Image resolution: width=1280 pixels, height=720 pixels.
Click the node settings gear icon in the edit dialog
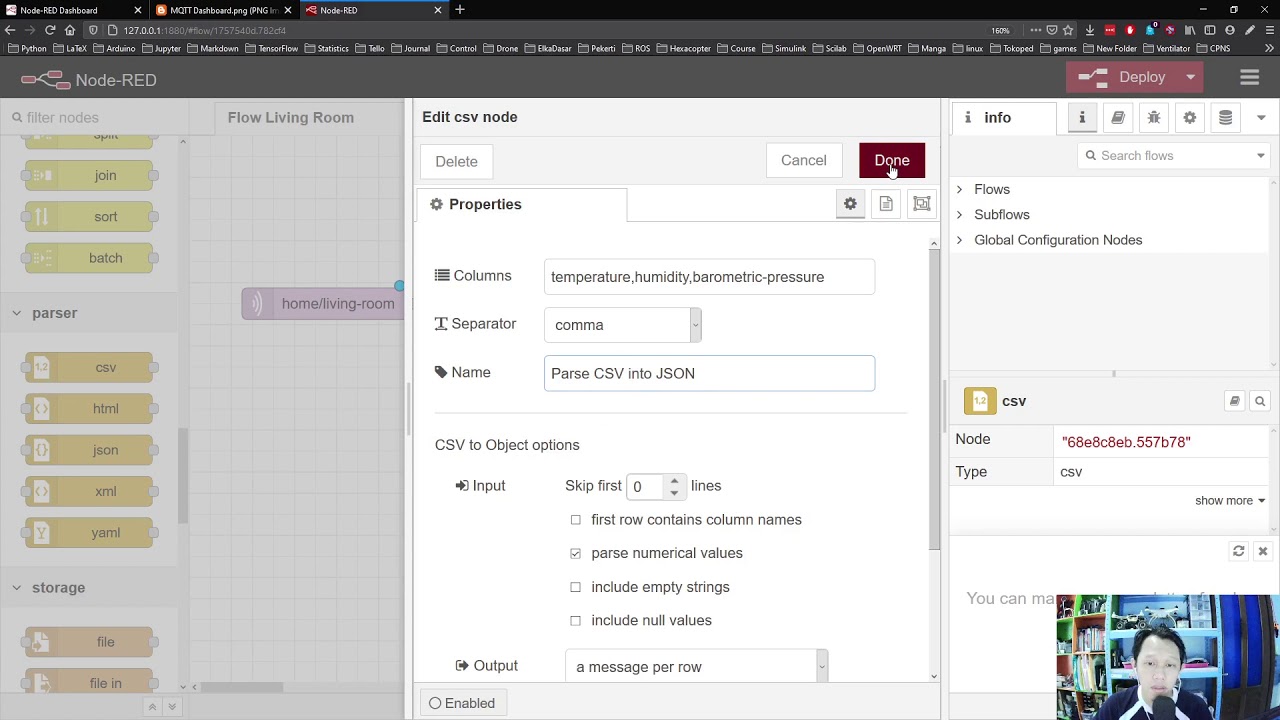click(x=850, y=204)
